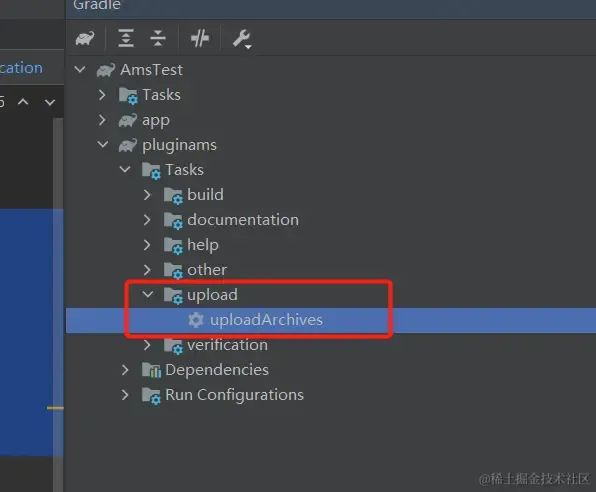Click the Expand All toolbar icon
Image resolution: width=596 pixels, height=492 pixels.
(126, 38)
